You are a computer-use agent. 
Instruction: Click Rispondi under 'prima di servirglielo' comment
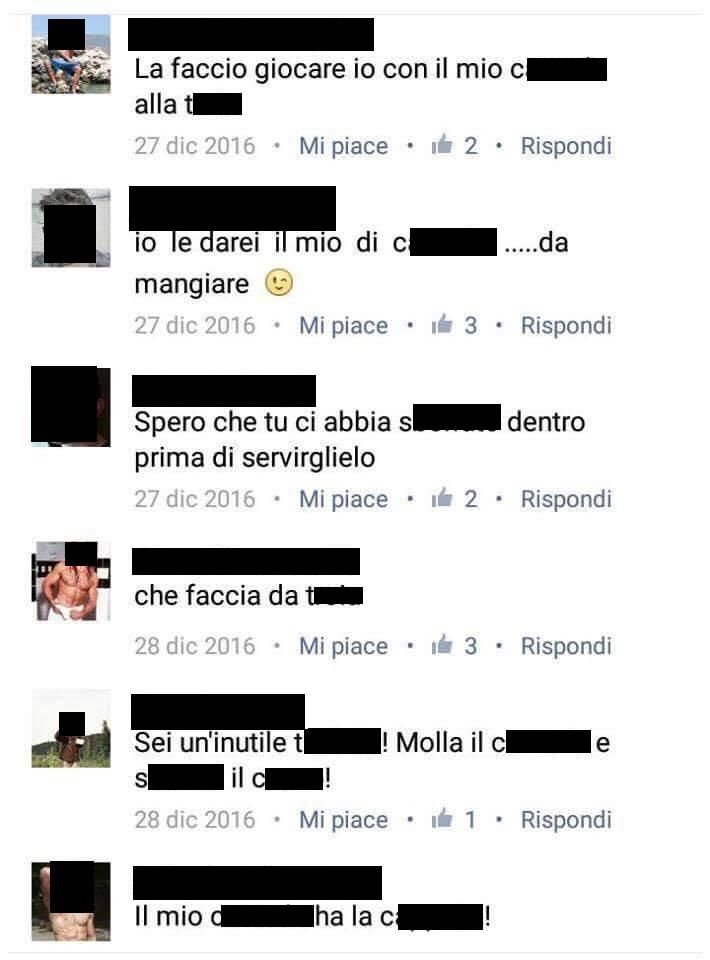click(566, 500)
